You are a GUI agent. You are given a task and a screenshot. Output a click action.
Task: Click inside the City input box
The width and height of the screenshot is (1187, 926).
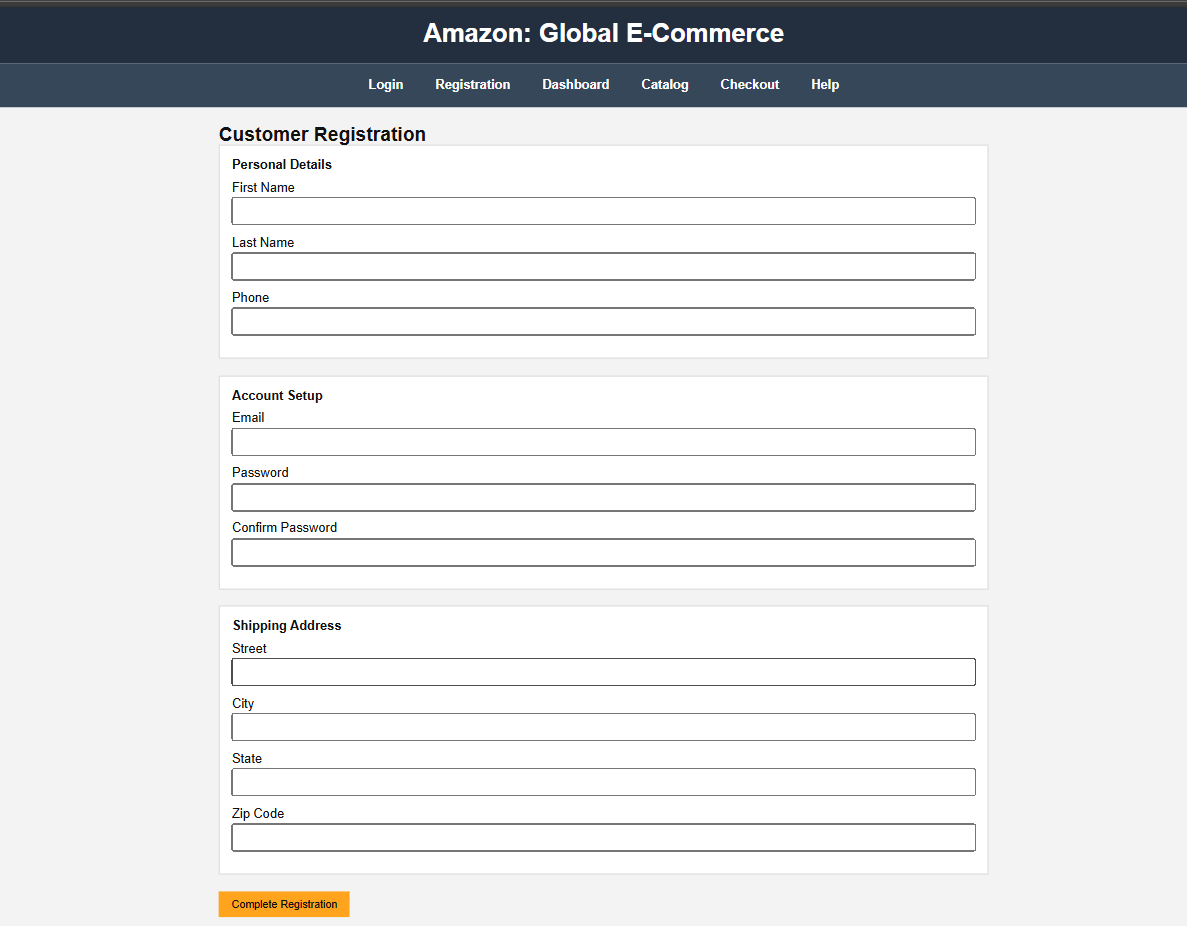pyautogui.click(x=603, y=727)
